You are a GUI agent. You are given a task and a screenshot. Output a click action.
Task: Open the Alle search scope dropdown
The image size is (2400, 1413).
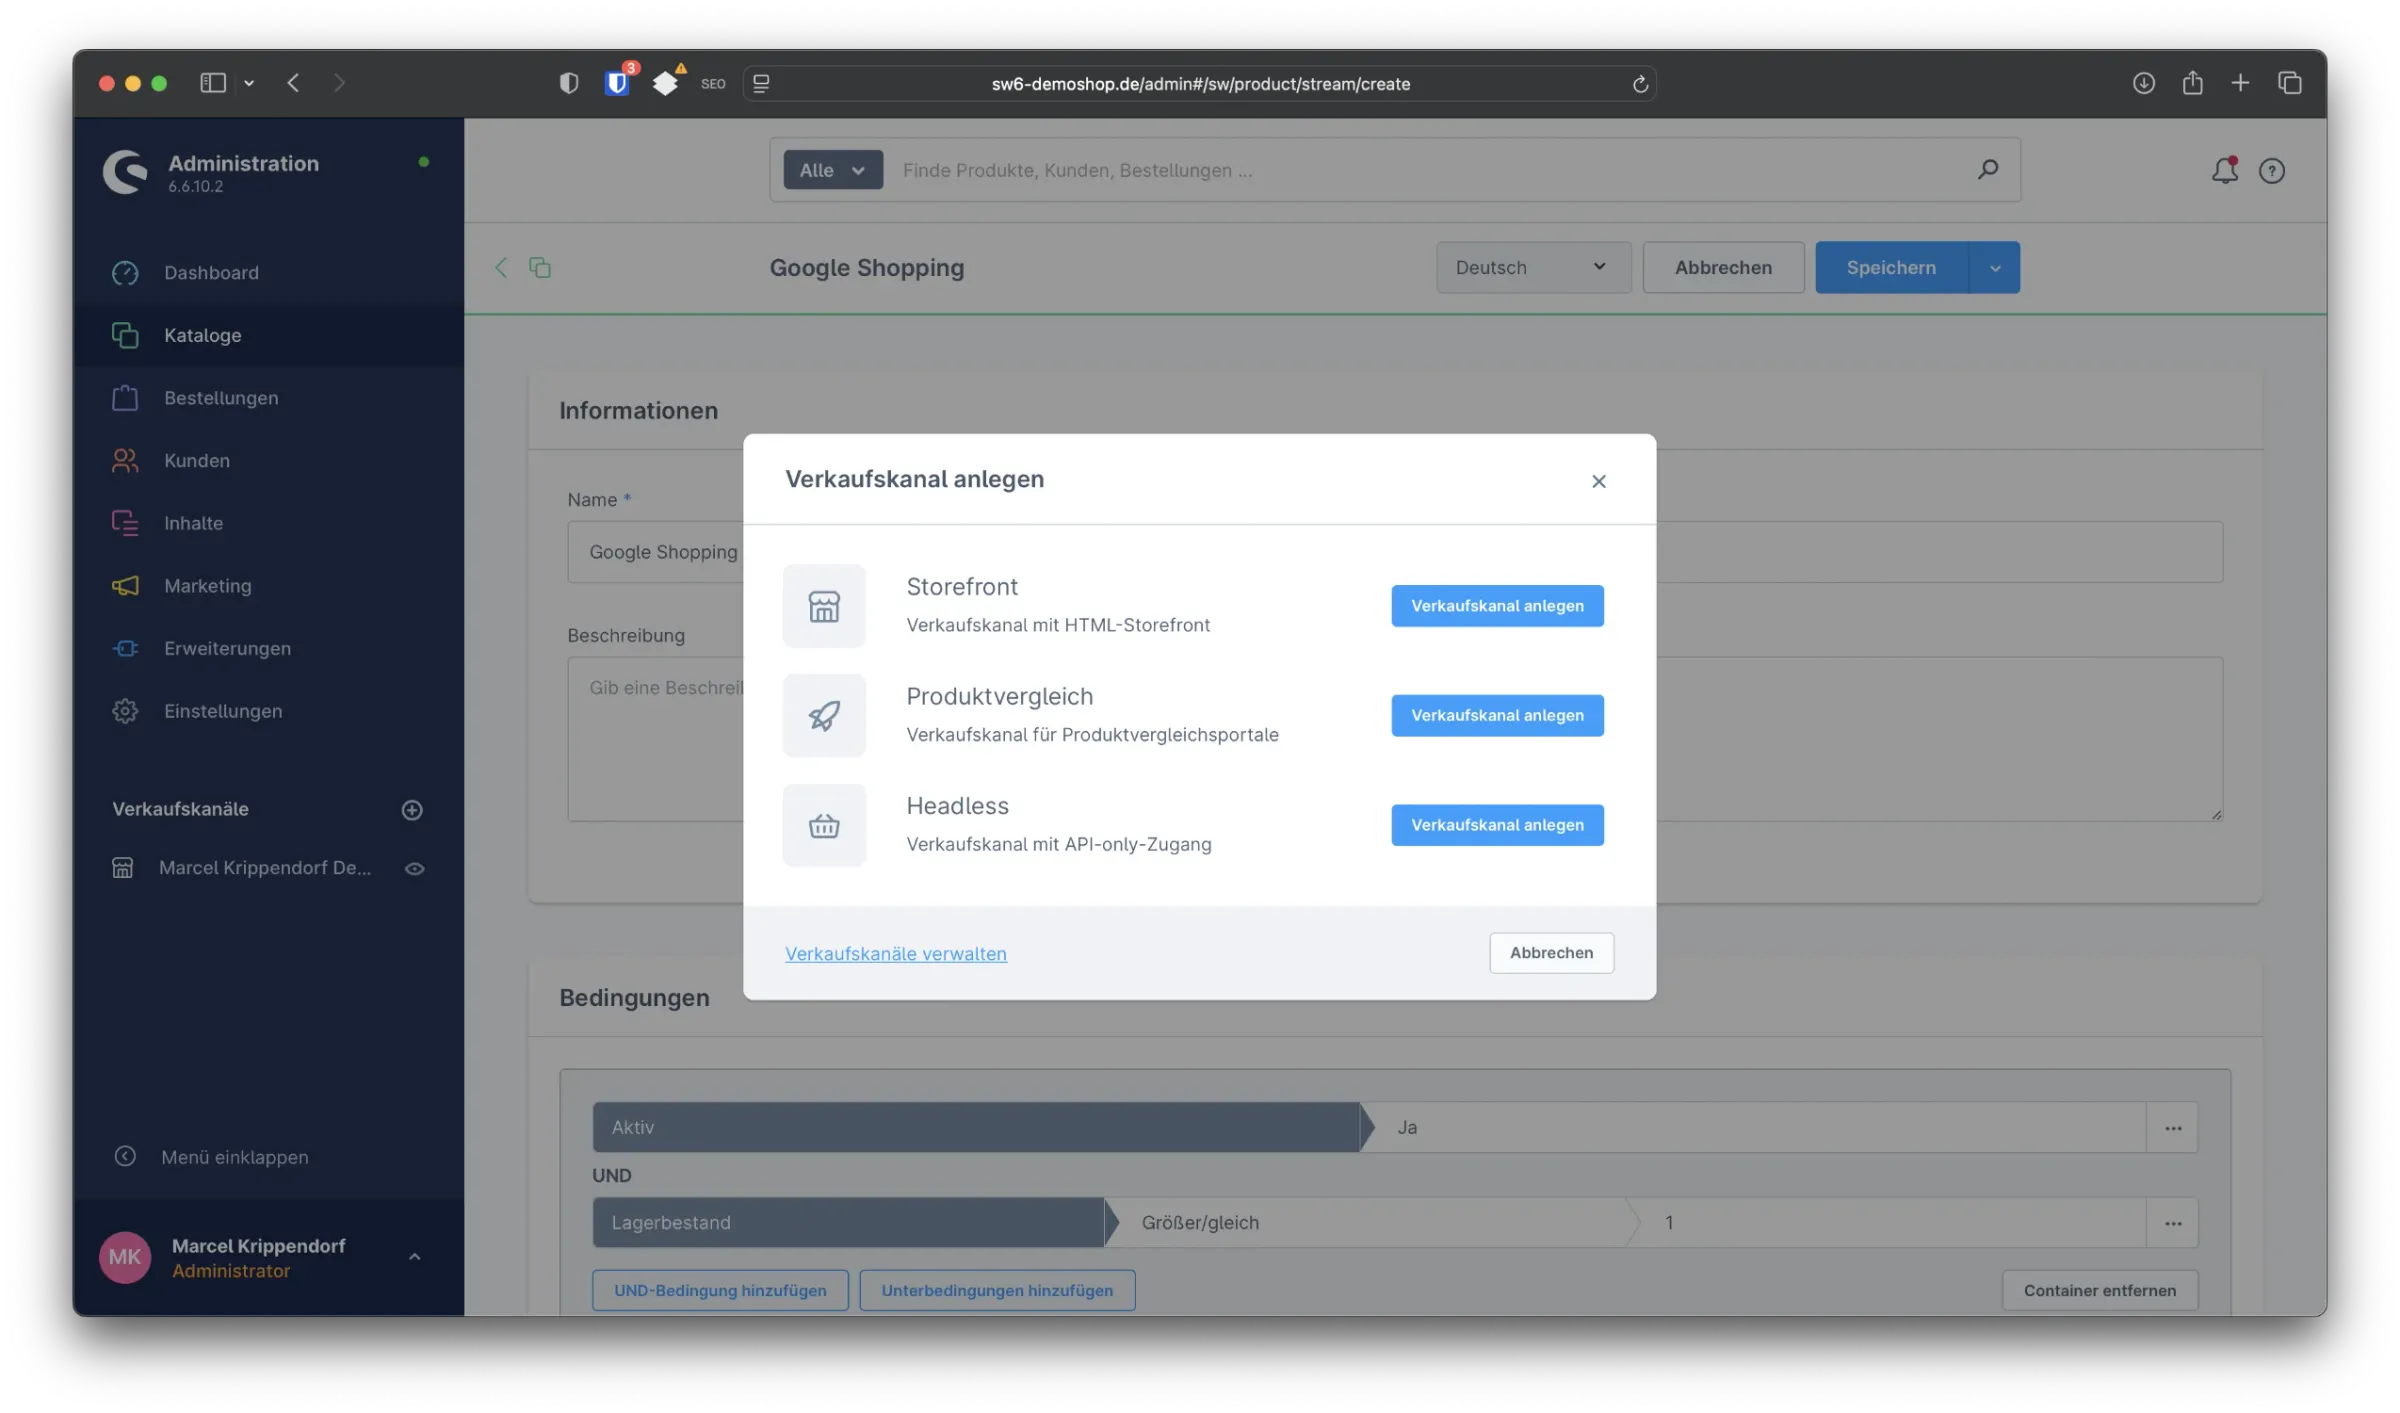pos(831,170)
